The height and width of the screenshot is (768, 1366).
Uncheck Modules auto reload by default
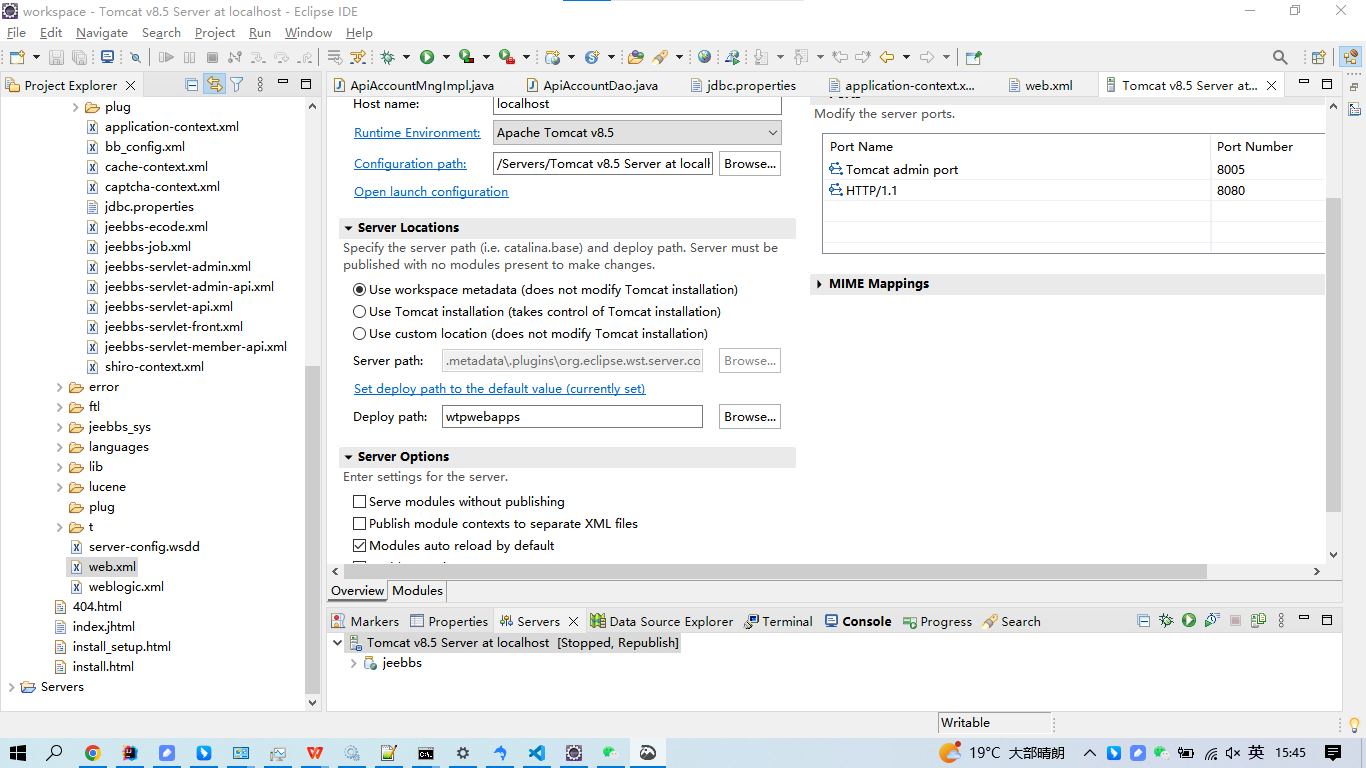click(360, 546)
